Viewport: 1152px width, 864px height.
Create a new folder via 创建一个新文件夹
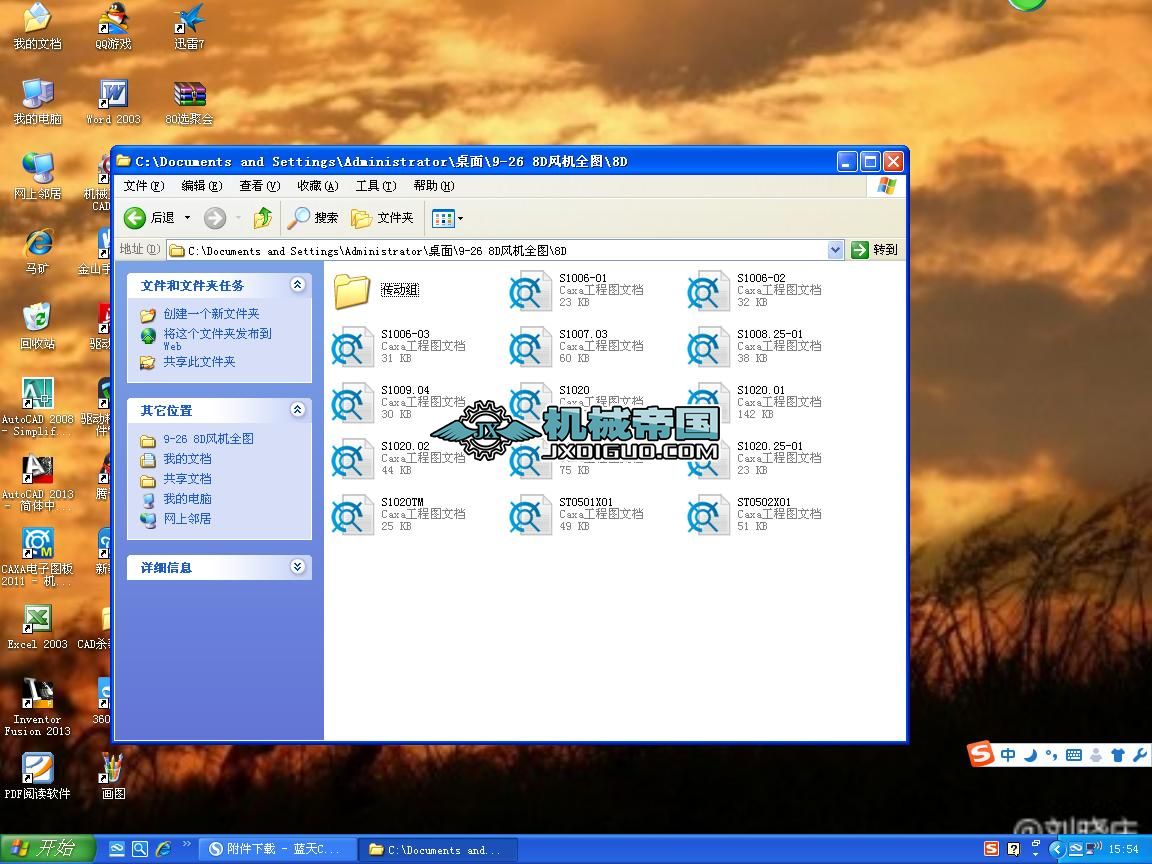point(213,314)
